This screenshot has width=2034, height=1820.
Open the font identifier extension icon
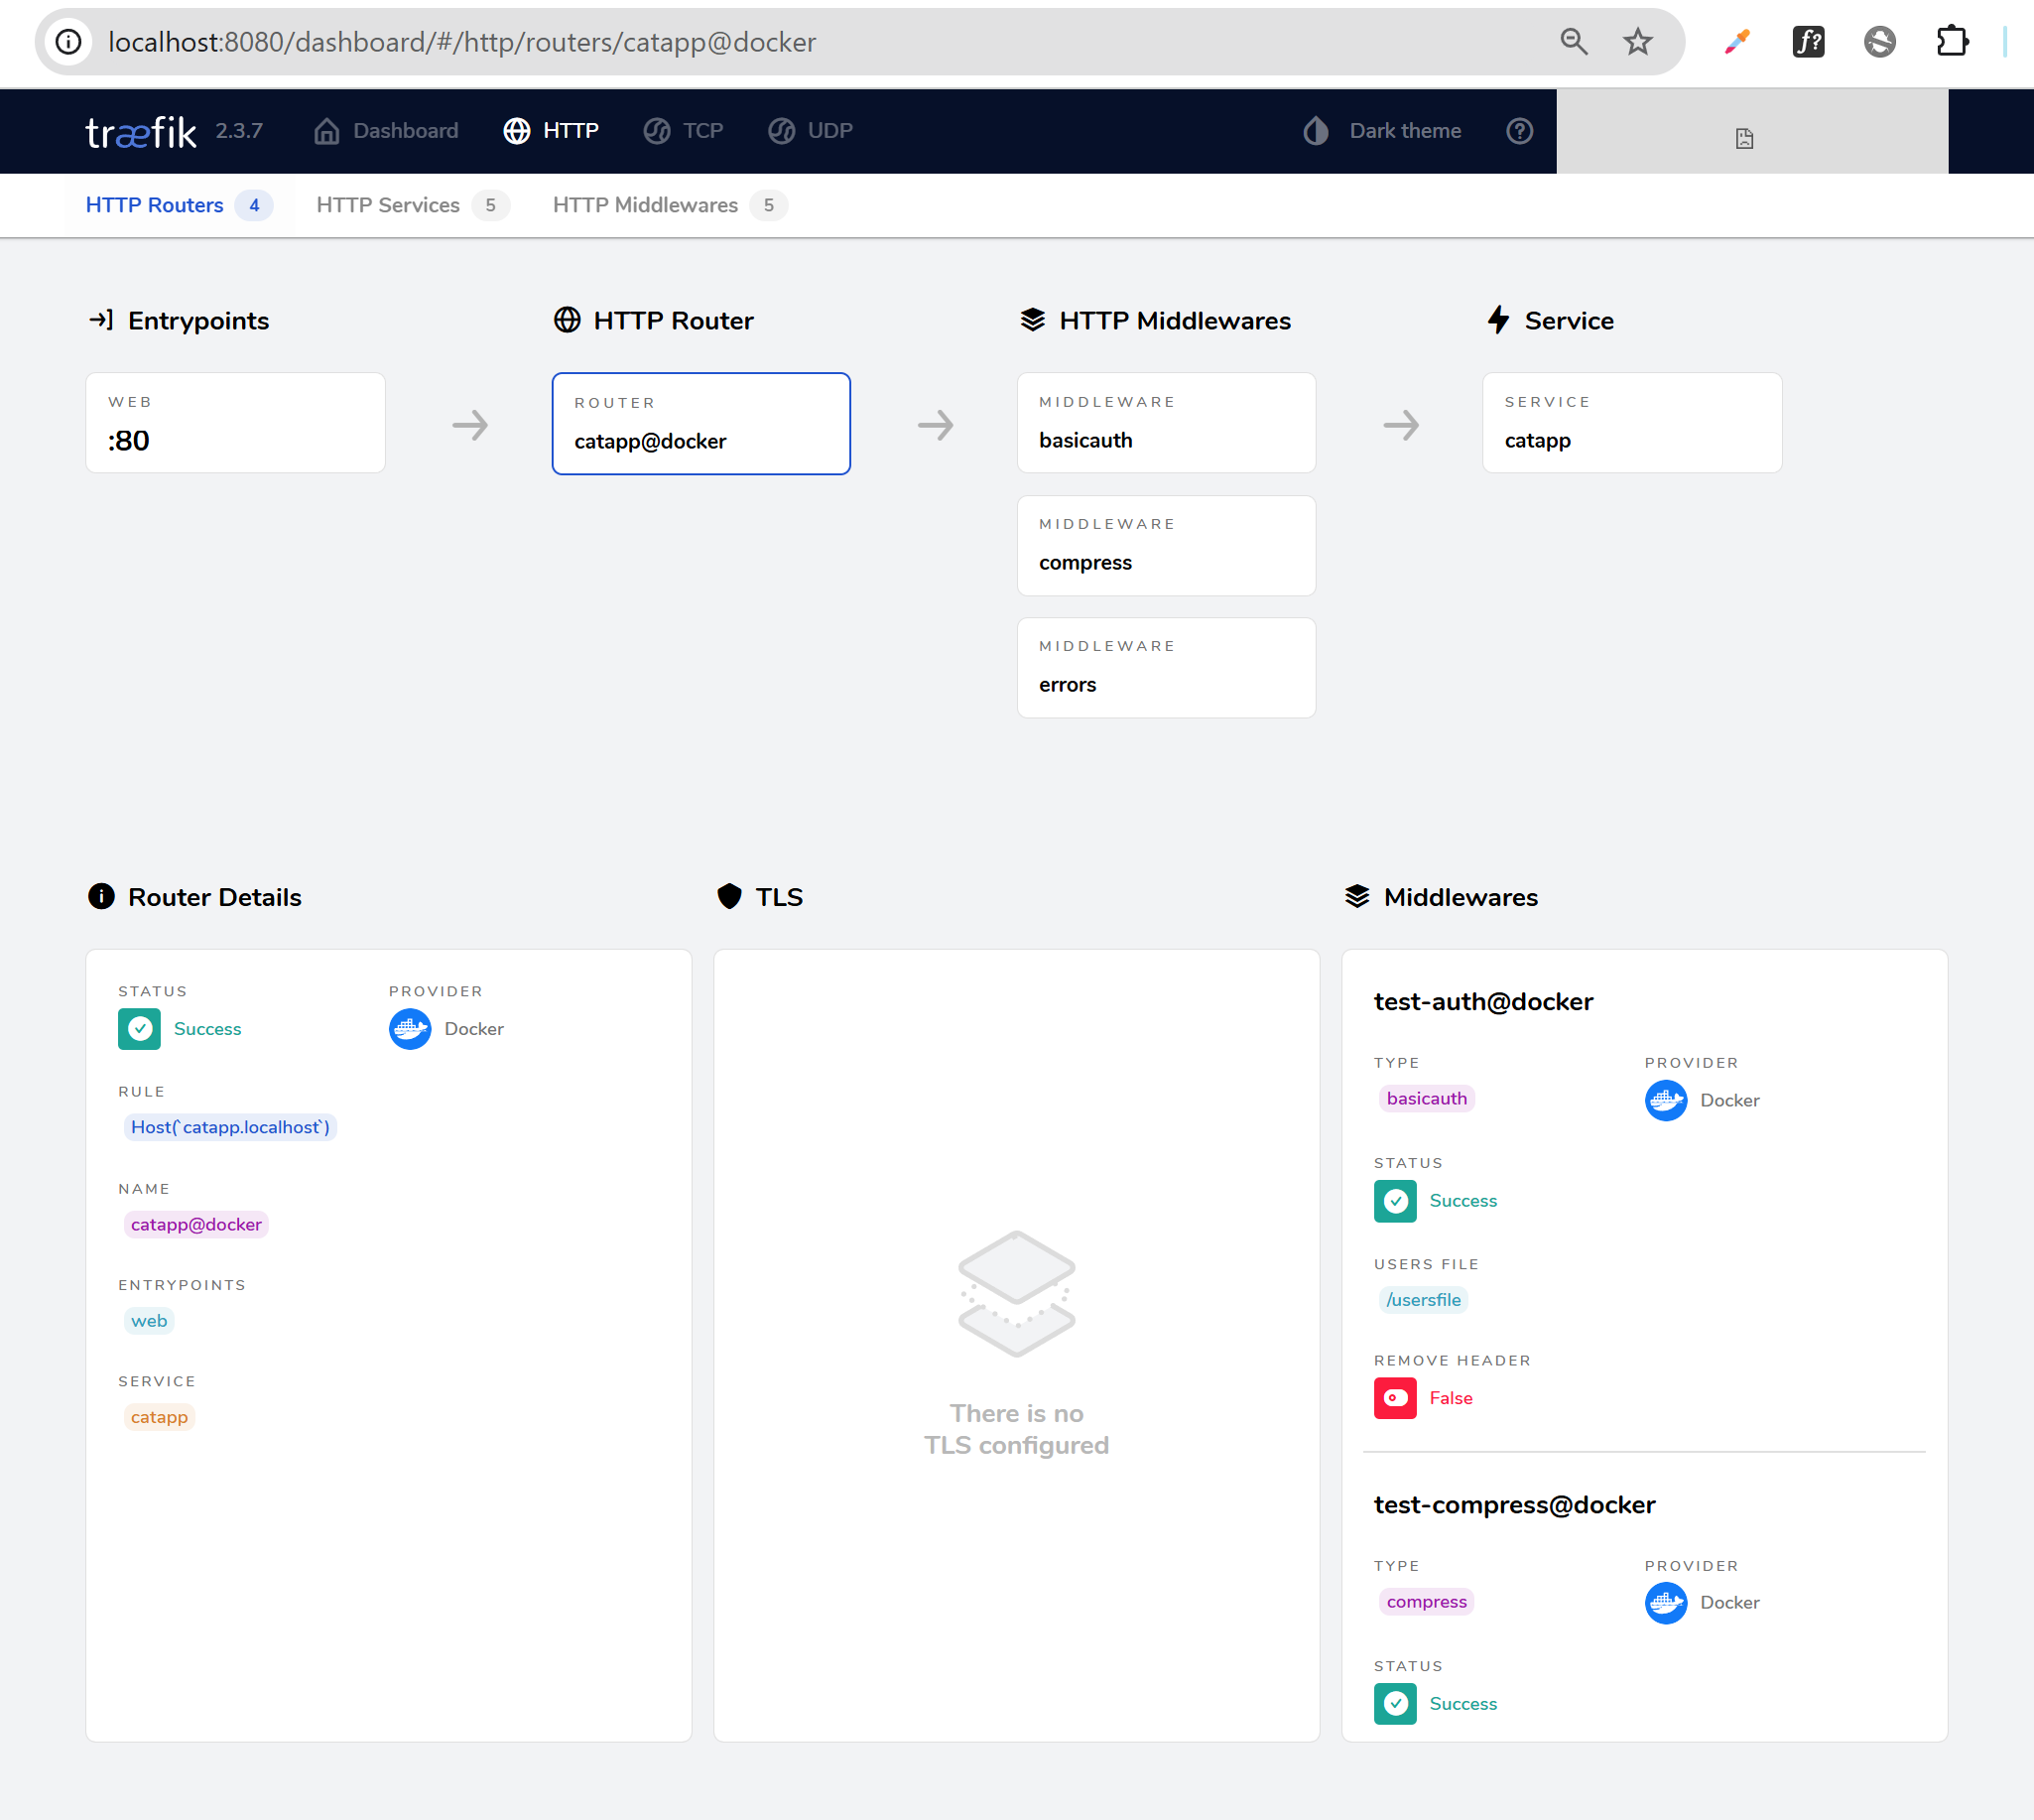point(1808,42)
